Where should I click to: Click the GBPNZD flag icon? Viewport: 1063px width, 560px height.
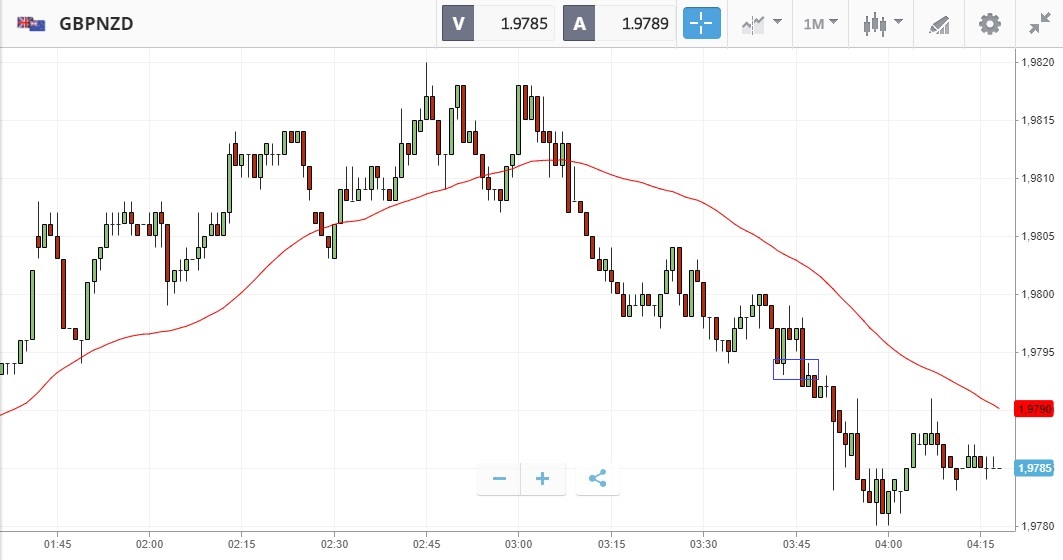(x=31, y=23)
